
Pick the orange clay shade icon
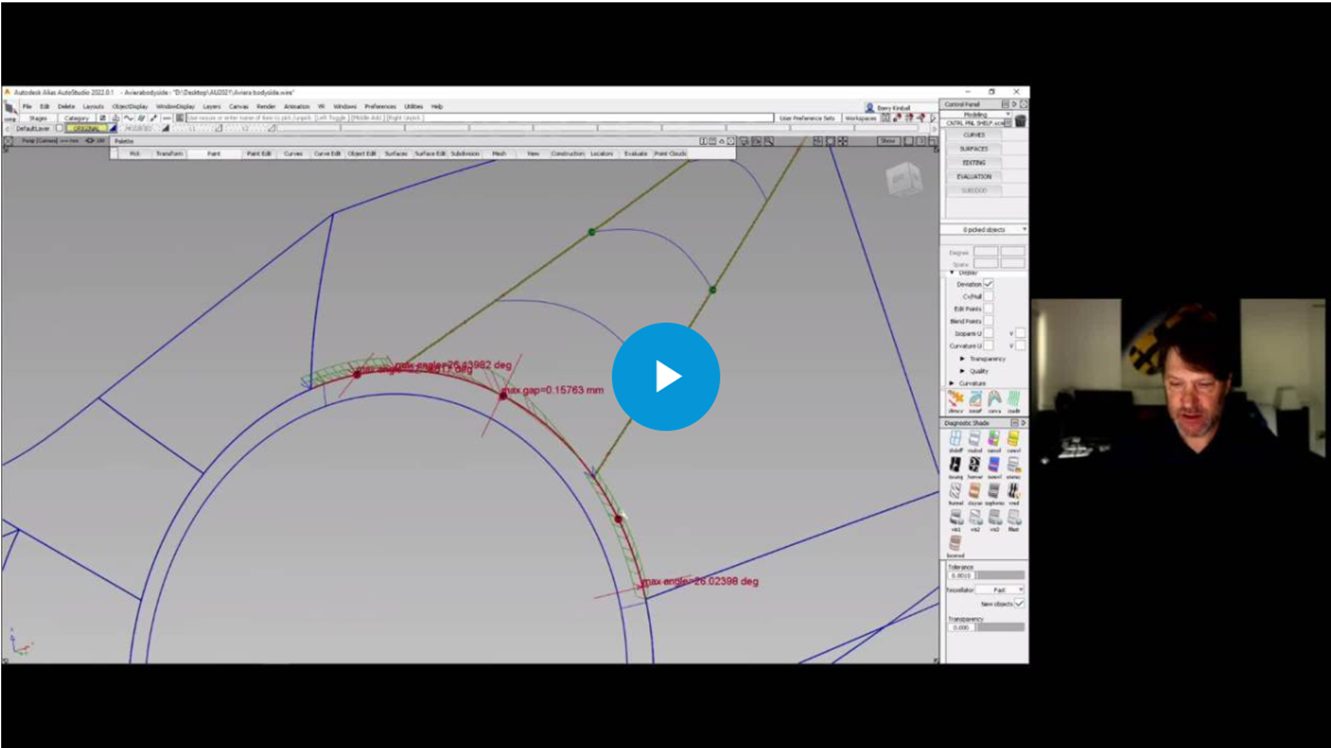975,492
